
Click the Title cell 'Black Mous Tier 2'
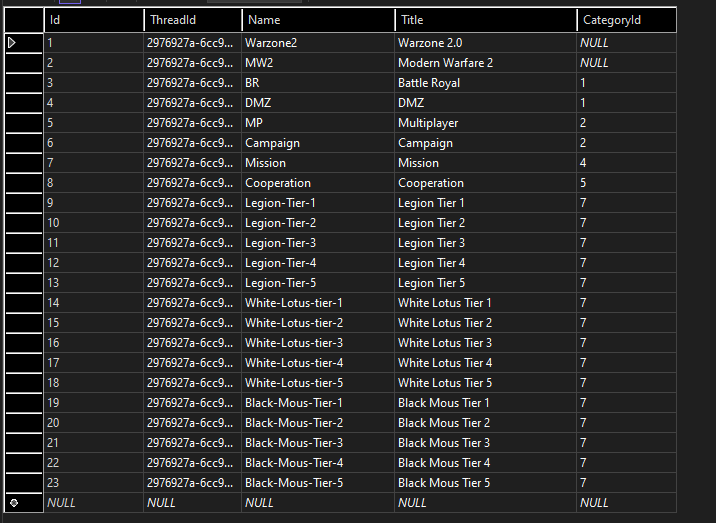485,423
